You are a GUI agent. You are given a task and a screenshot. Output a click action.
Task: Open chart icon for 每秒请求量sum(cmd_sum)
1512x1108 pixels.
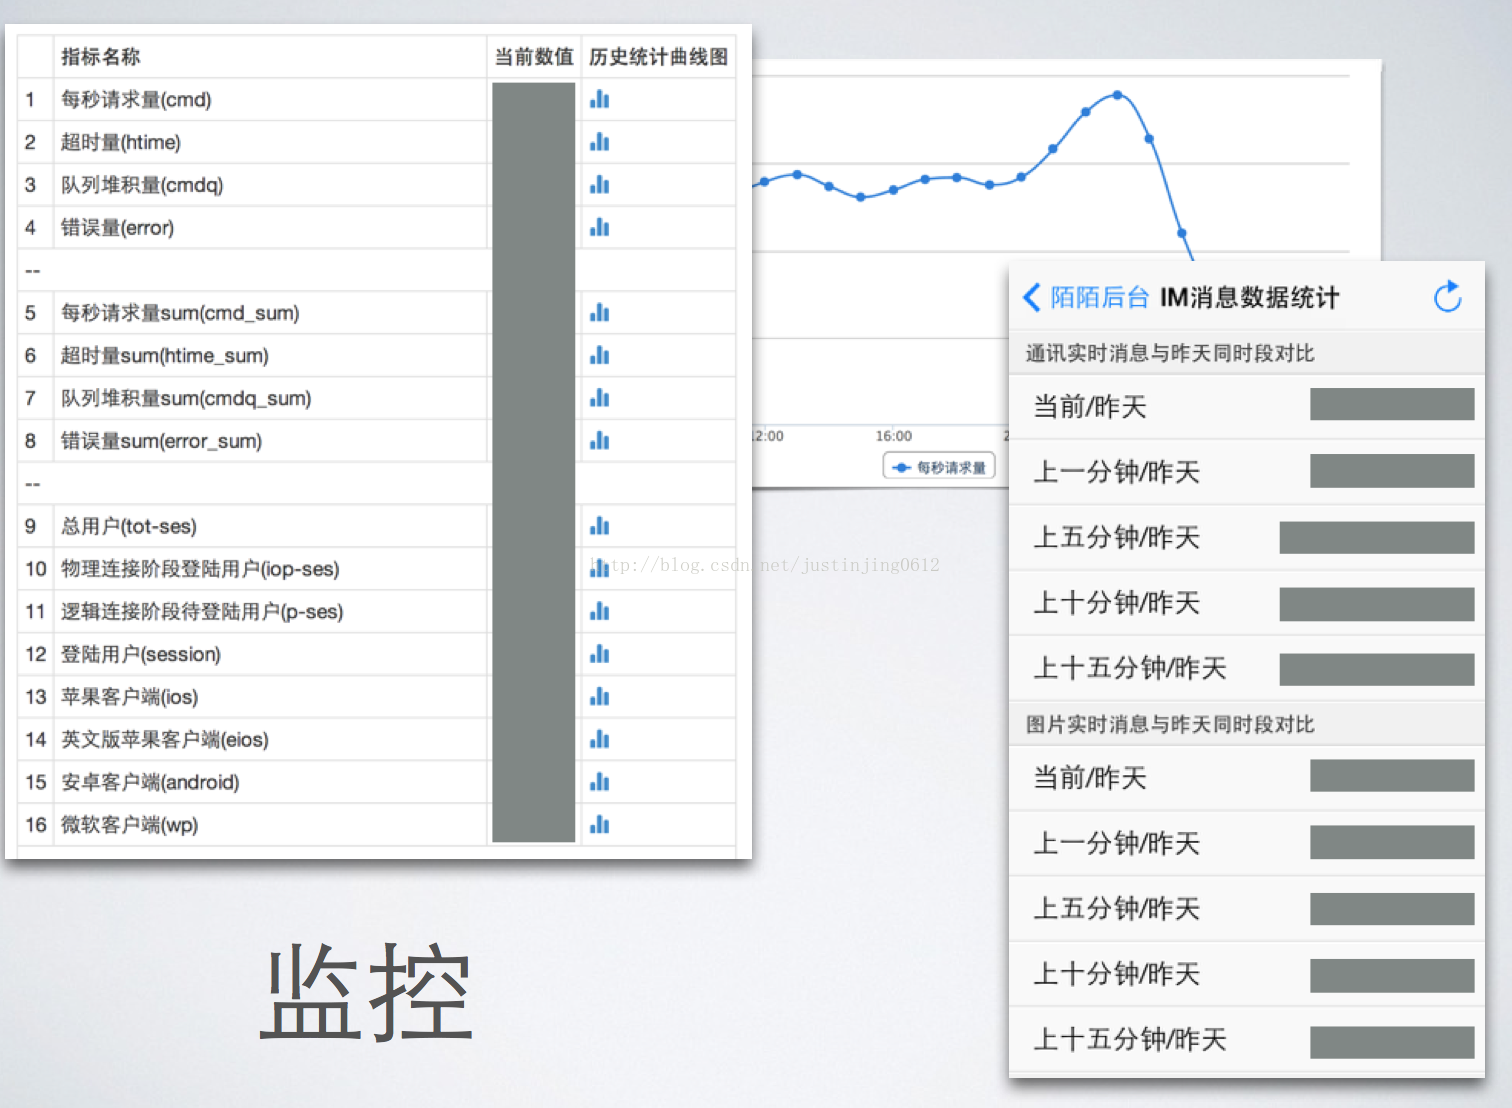point(600,313)
